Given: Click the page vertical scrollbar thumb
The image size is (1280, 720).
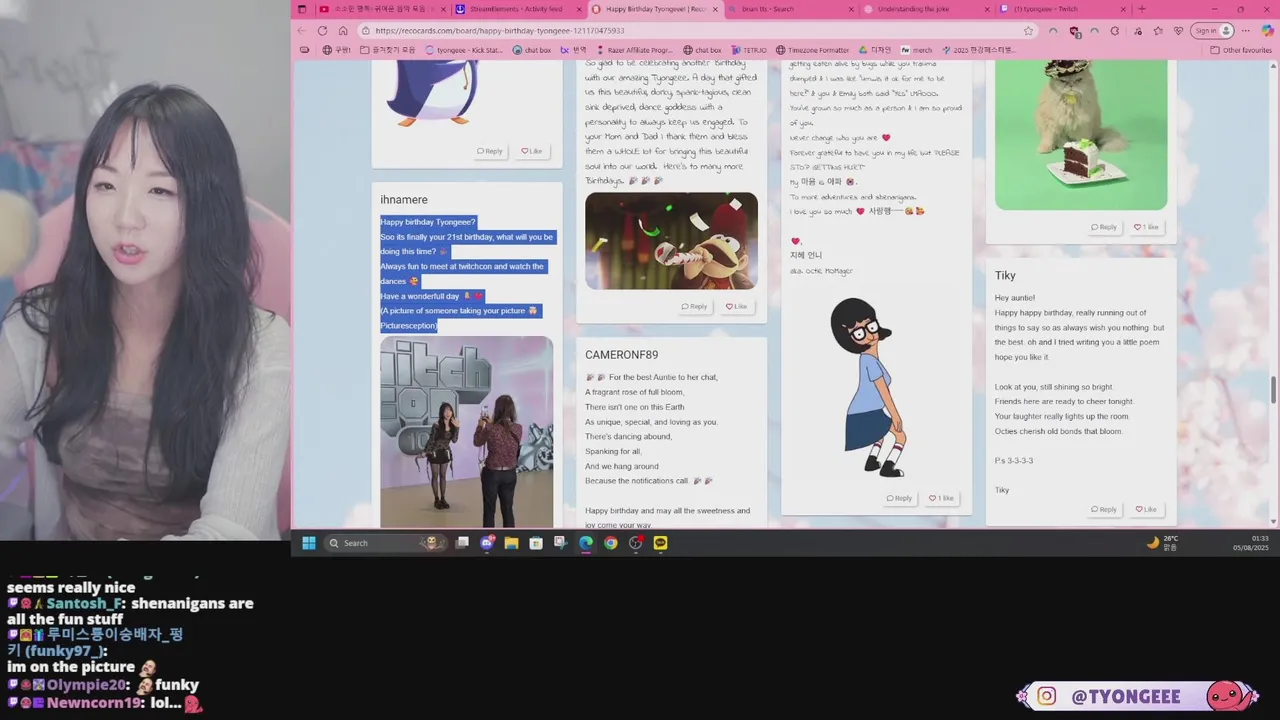Looking at the screenshot, I should [1273, 391].
